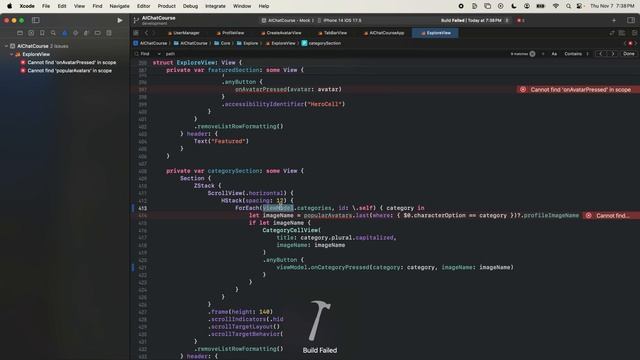The width and height of the screenshot is (640, 360).
Task: Open the macOS Spotlight search icon
Action: click(568, 6)
